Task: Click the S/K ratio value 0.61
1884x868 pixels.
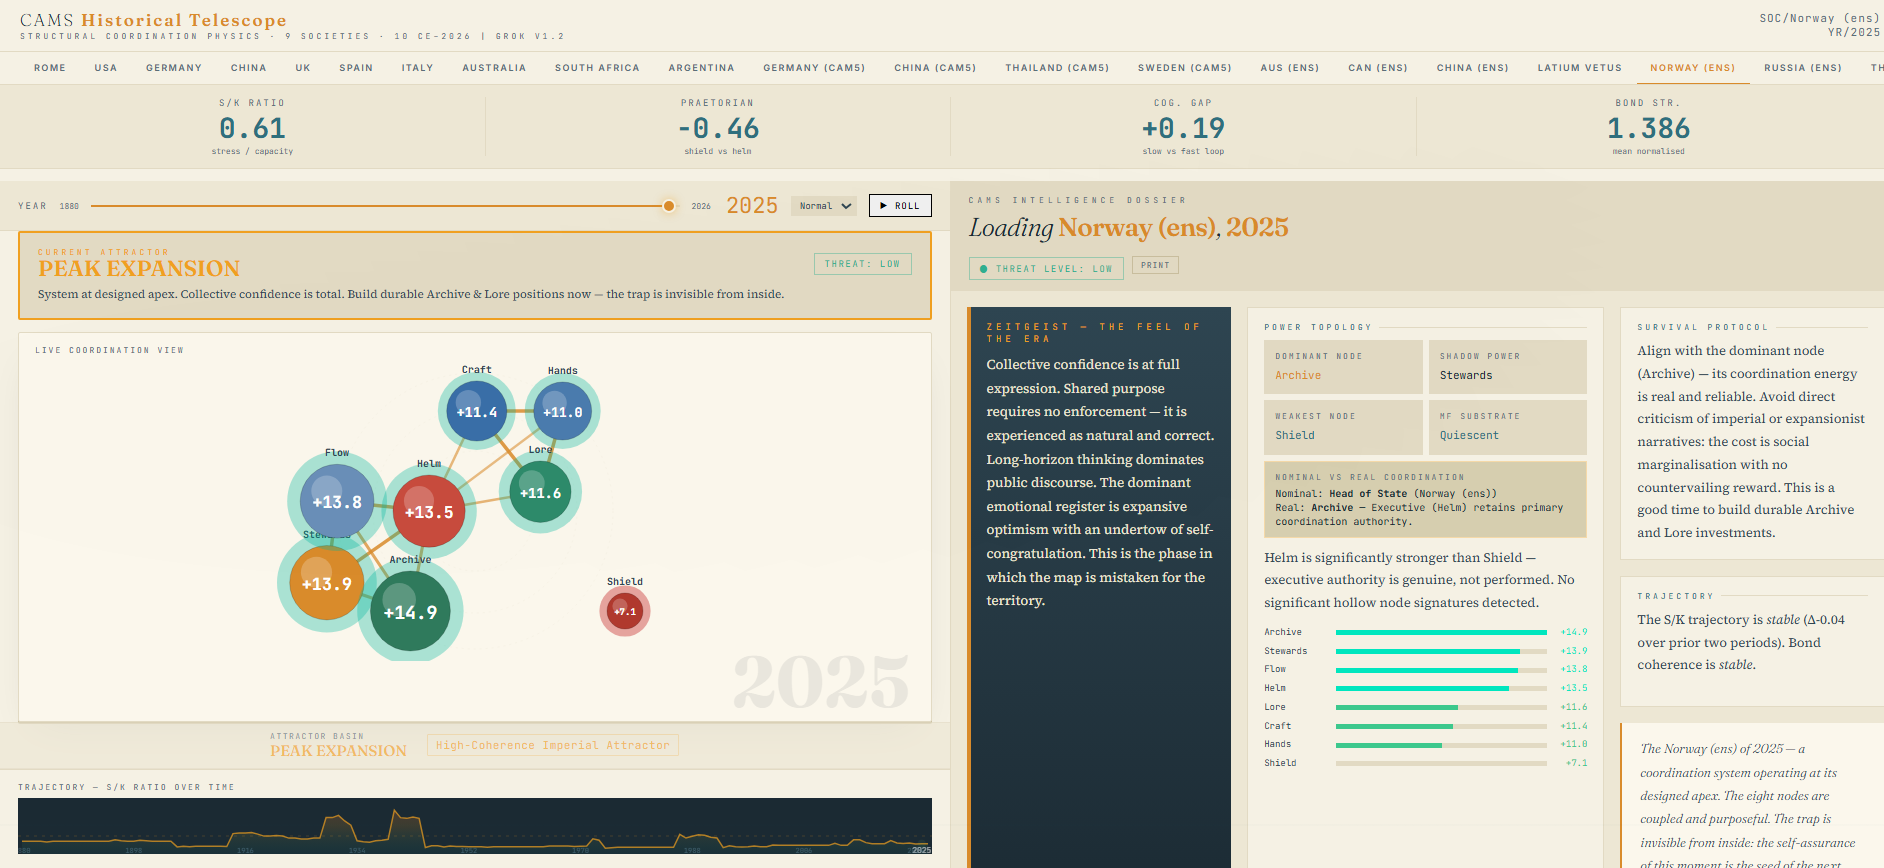Action: (253, 128)
